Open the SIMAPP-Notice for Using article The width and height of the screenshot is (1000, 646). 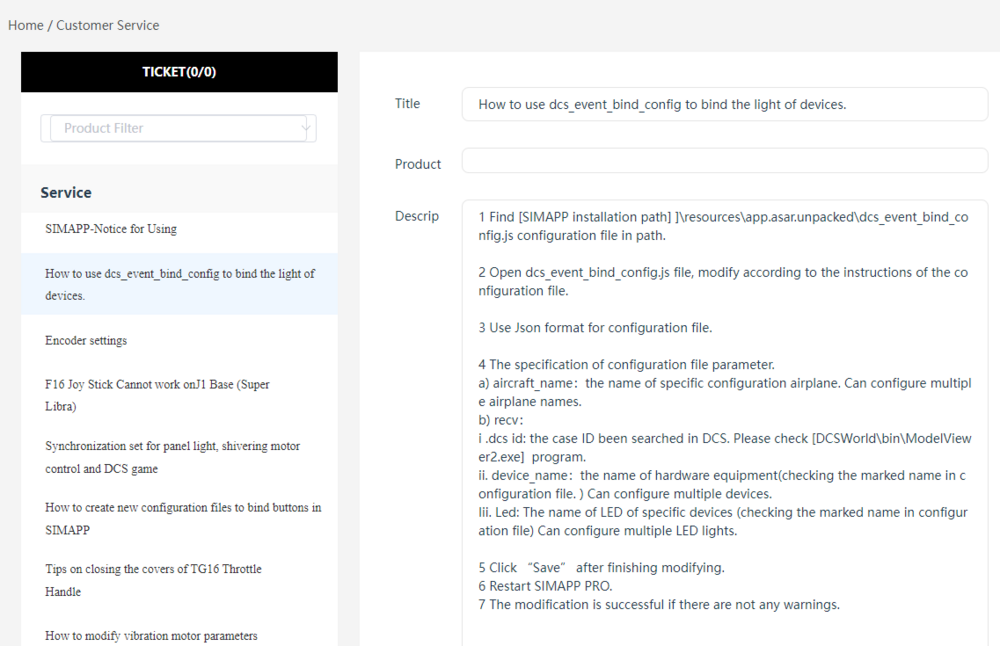point(111,229)
